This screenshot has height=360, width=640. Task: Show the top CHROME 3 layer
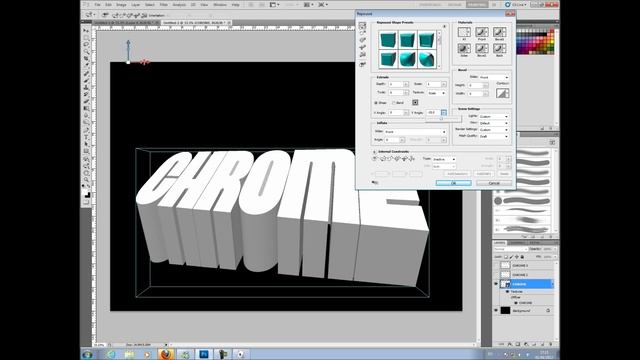click(496, 265)
